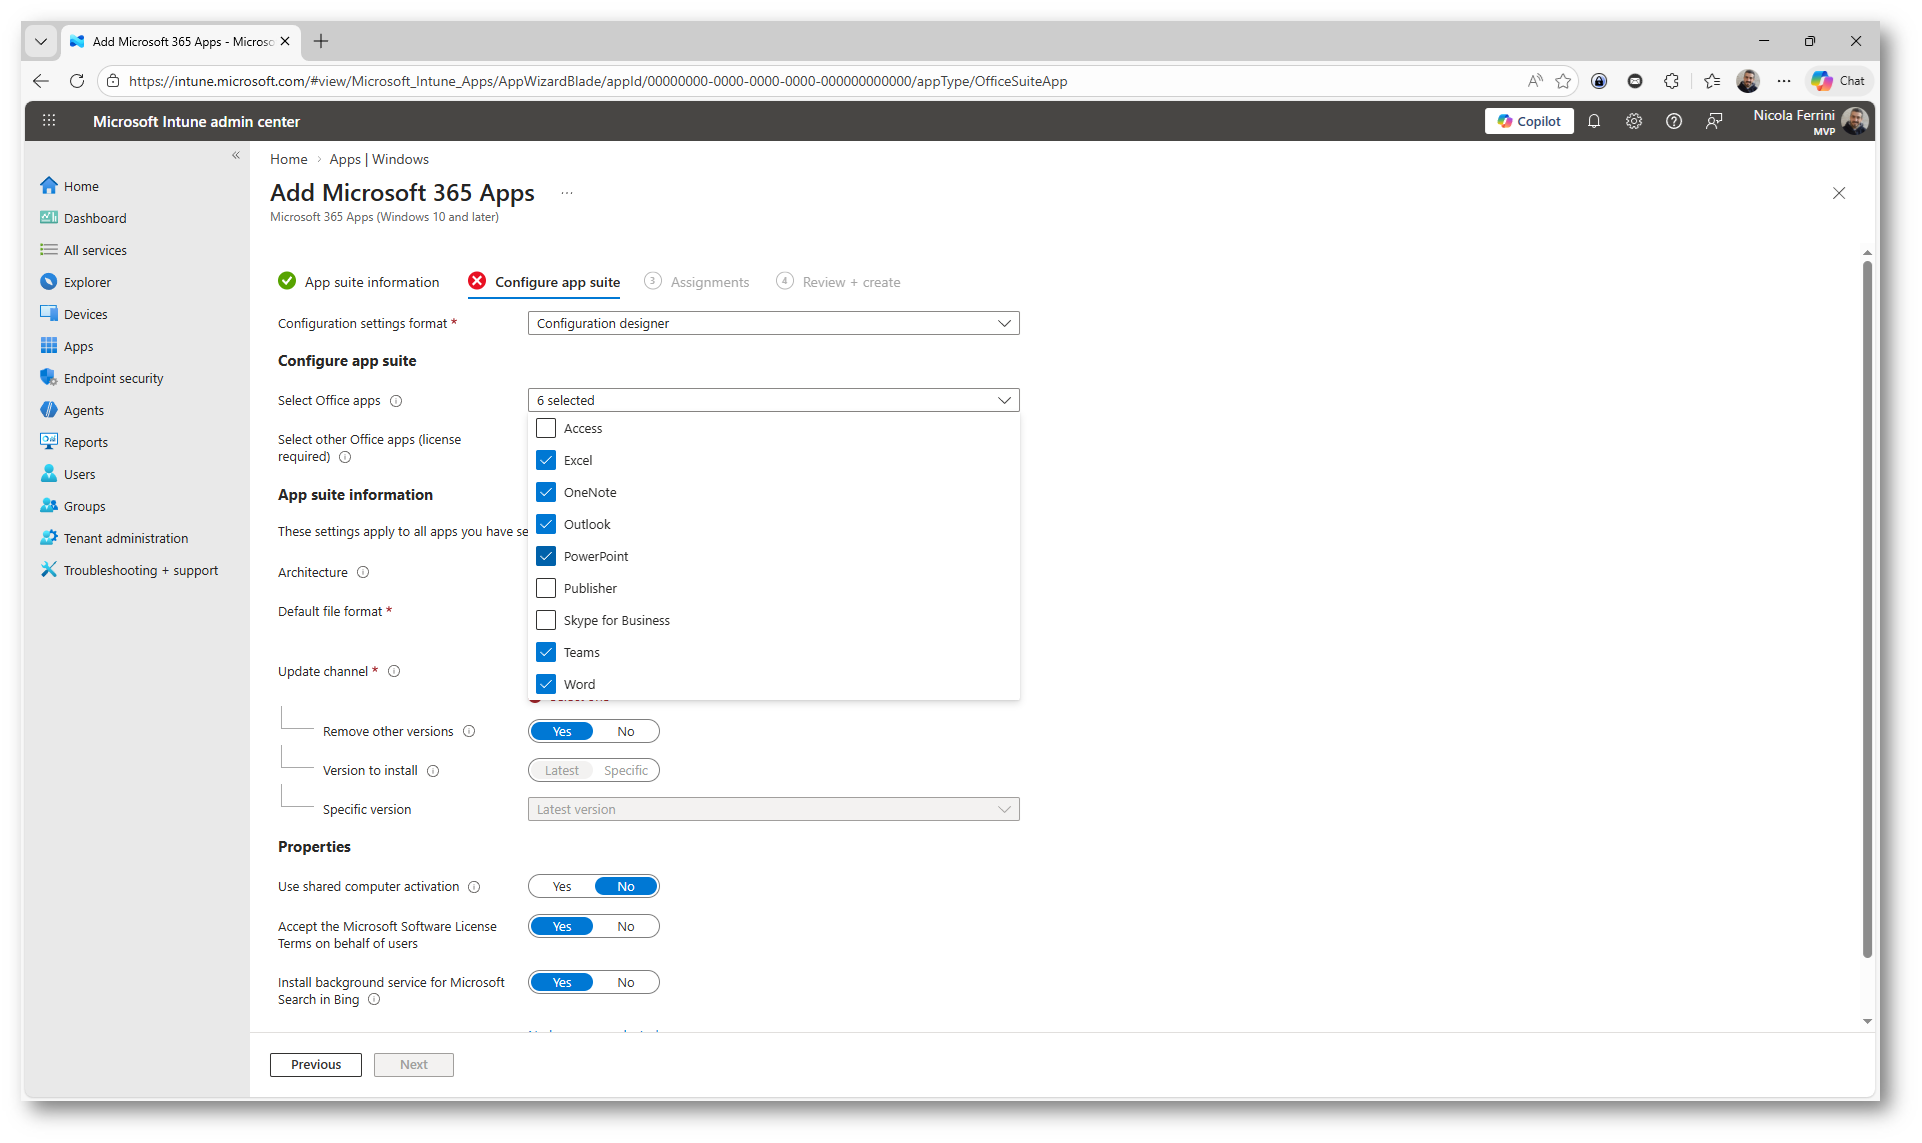Click the Devices sidebar icon
The width and height of the screenshot is (1922, 1143).
click(x=48, y=314)
